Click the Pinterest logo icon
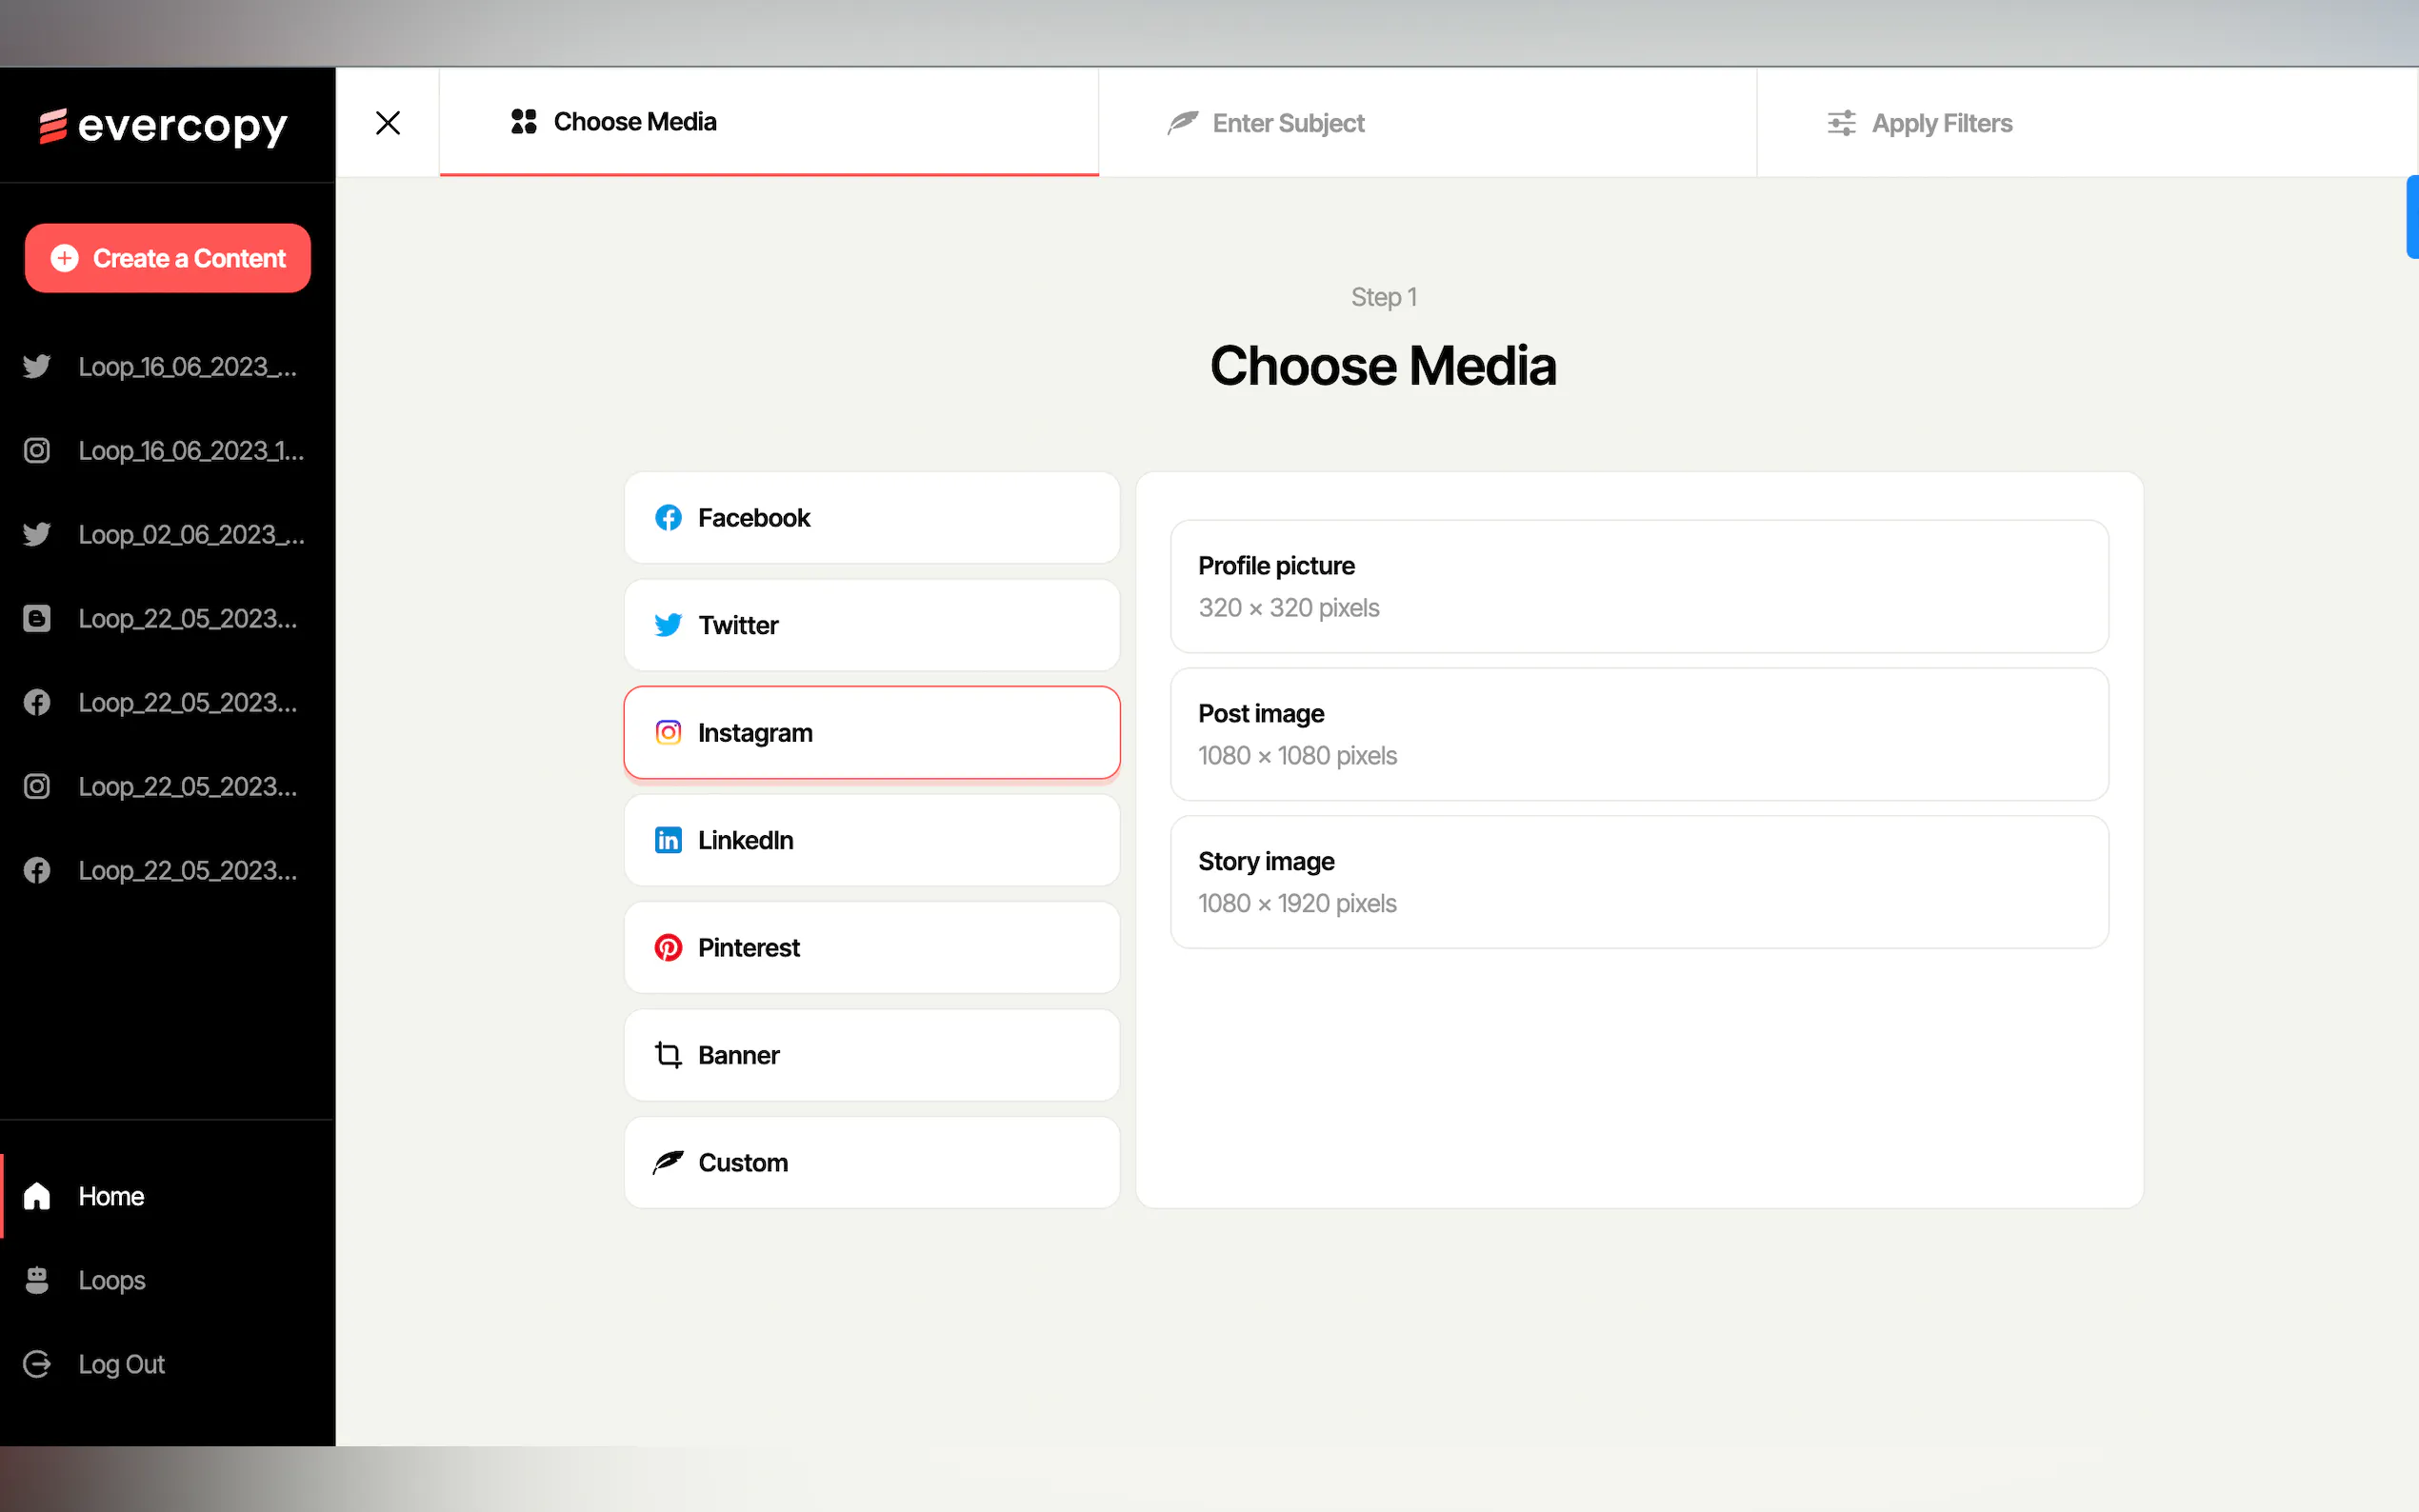Viewport: 2419px width, 1512px height. pos(668,947)
